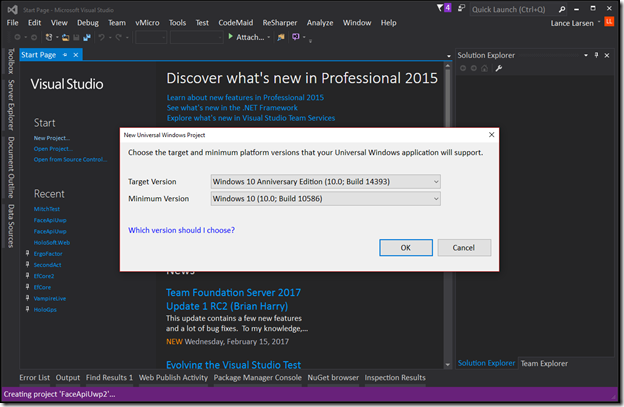Click the Save All toolbar icon
Viewport: 624px width, 407px height.
(87, 37)
